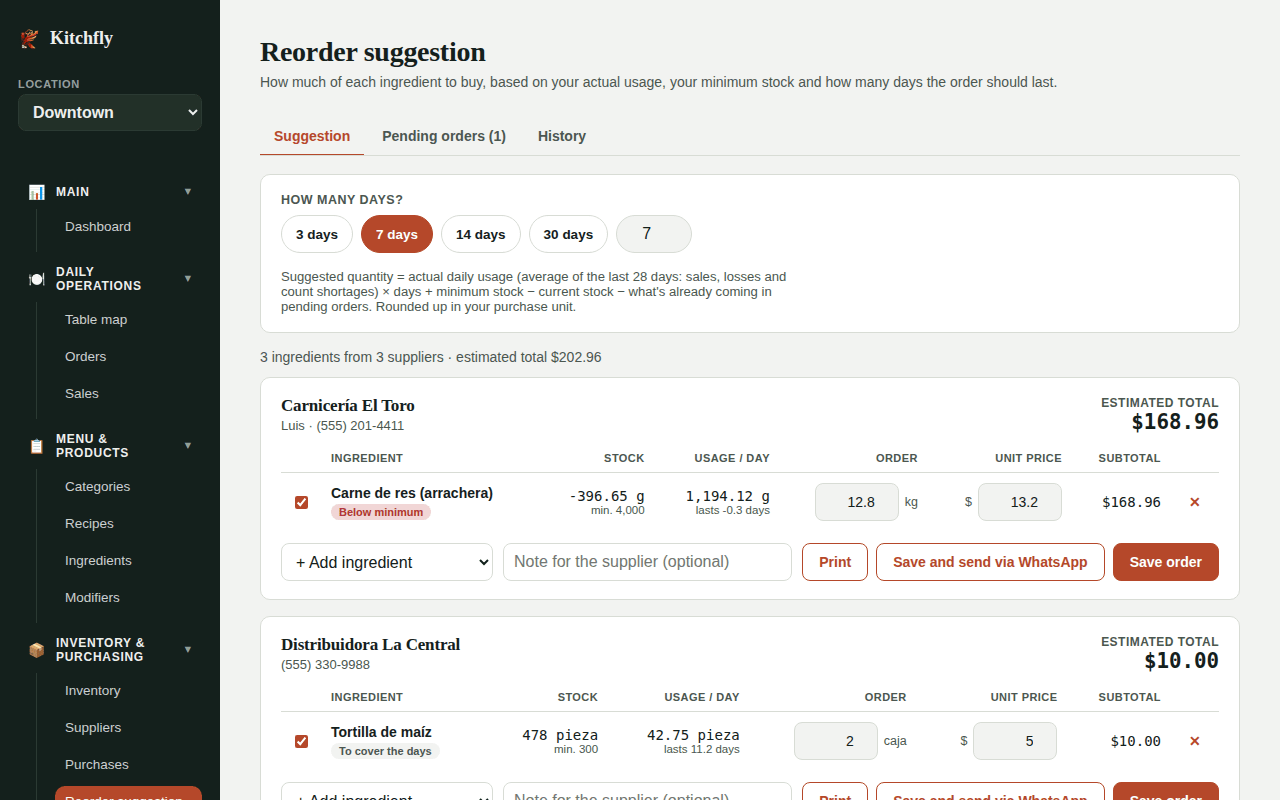Open the History tab
Image resolution: width=1280 pixels, height=800 pixels.
562,136
